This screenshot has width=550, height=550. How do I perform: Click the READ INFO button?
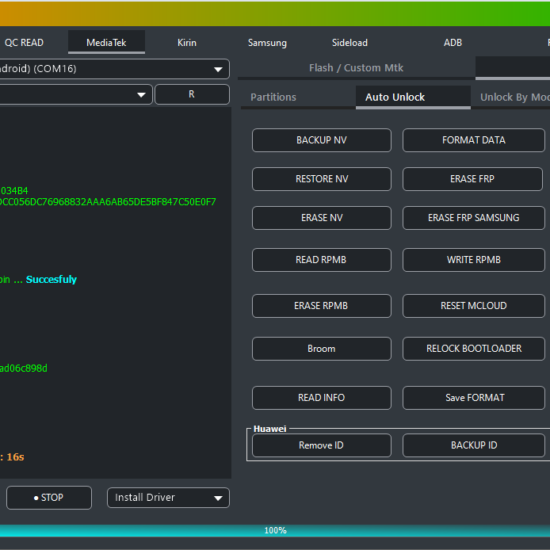coord(322,398)
